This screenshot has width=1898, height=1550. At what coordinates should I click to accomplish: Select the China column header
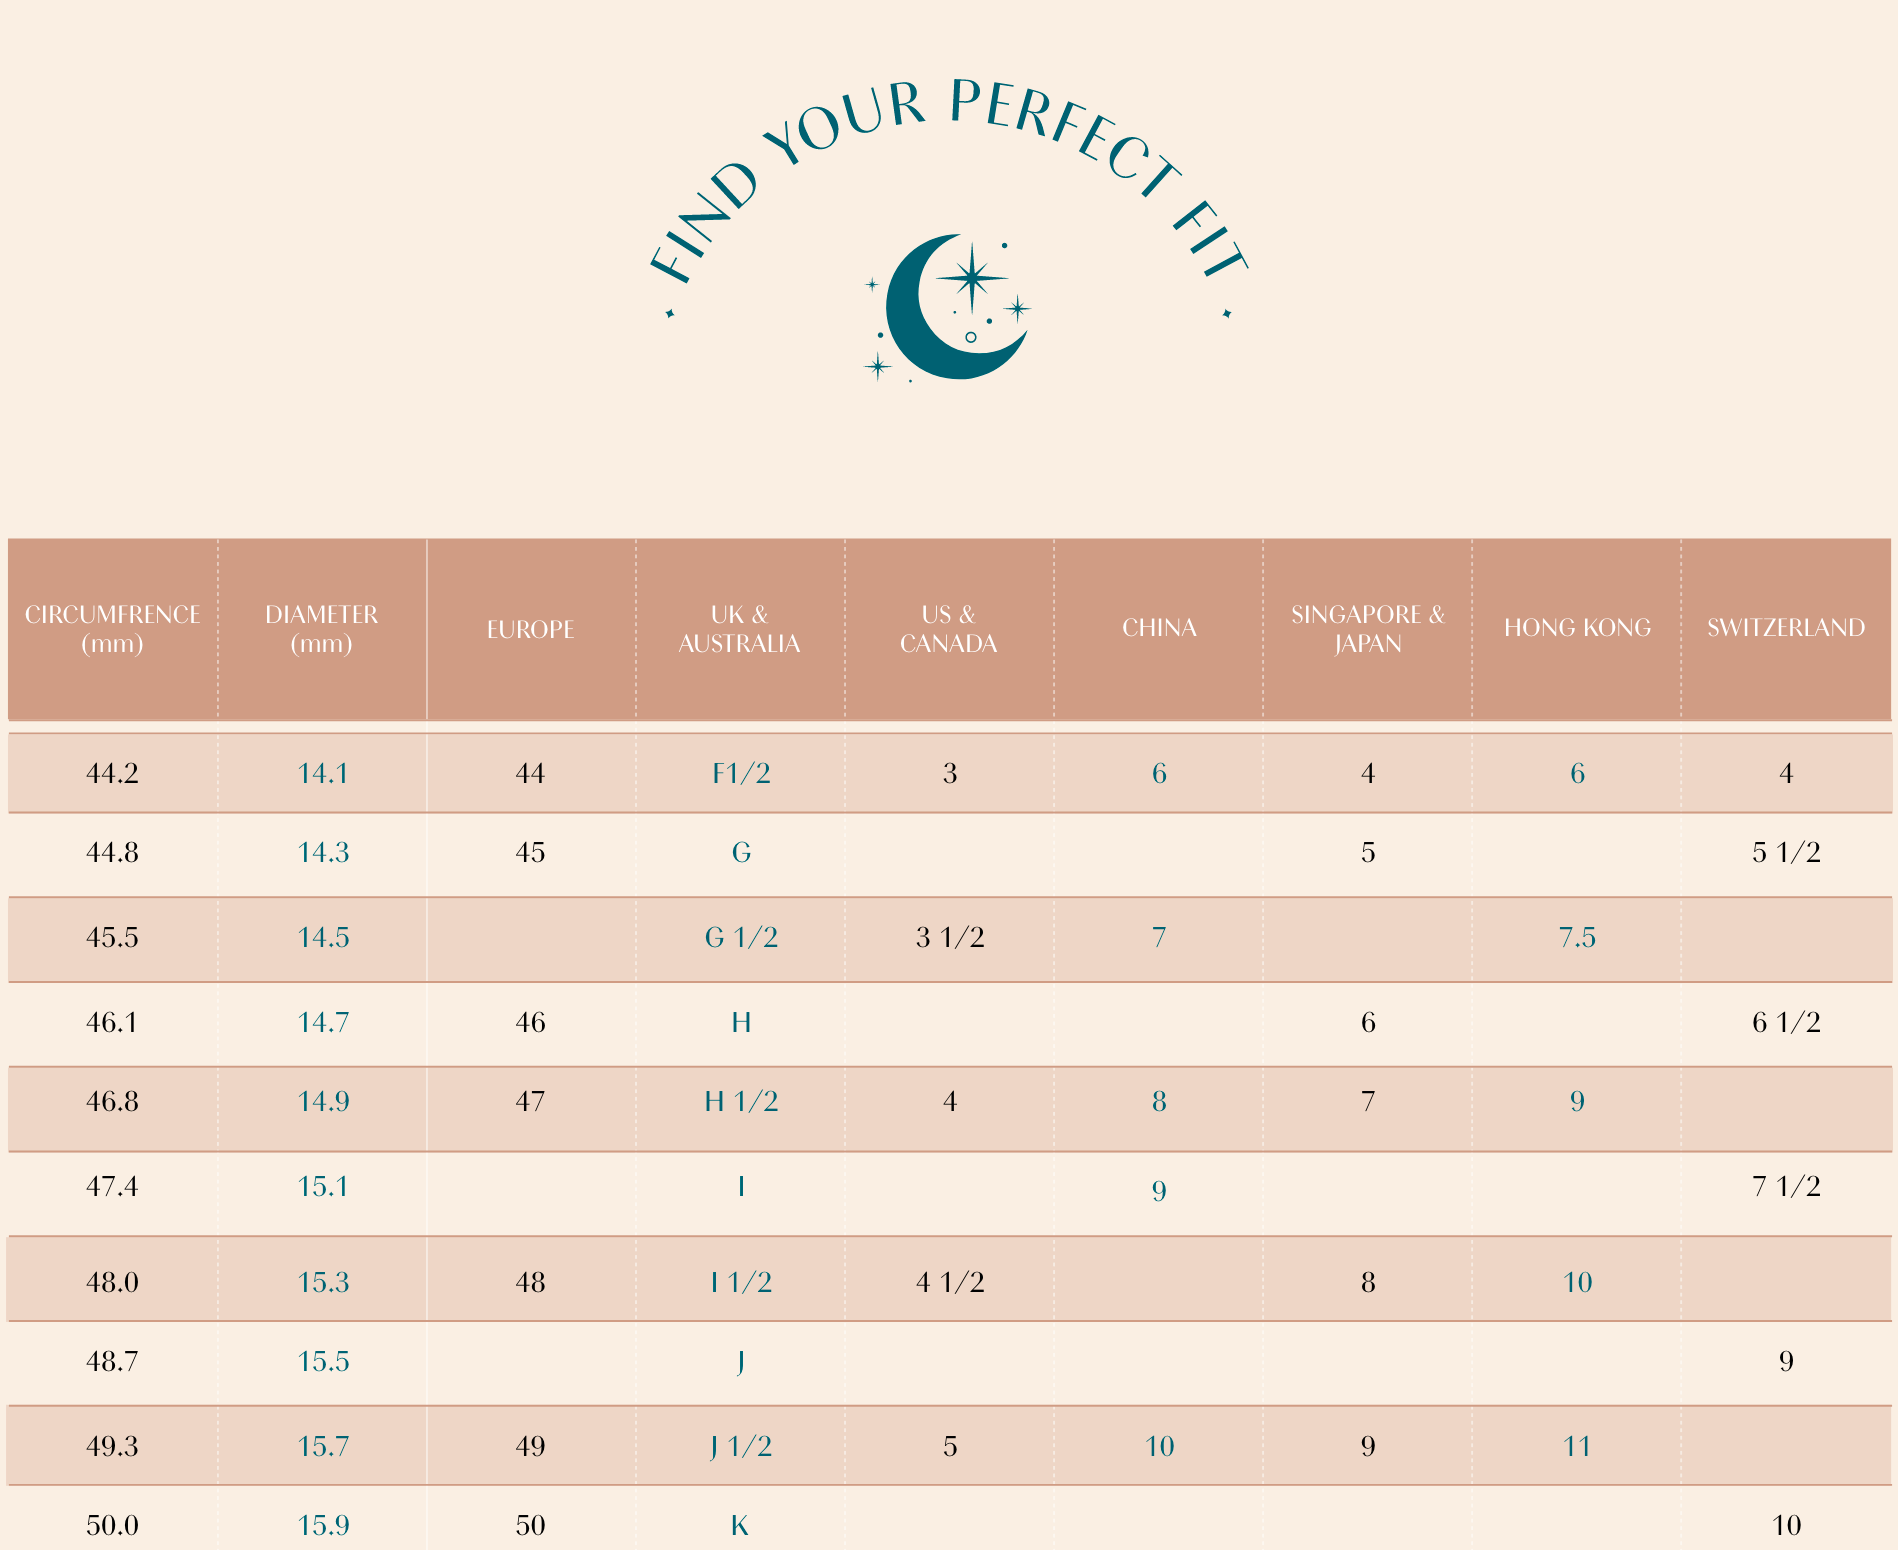click(1159, 628)
